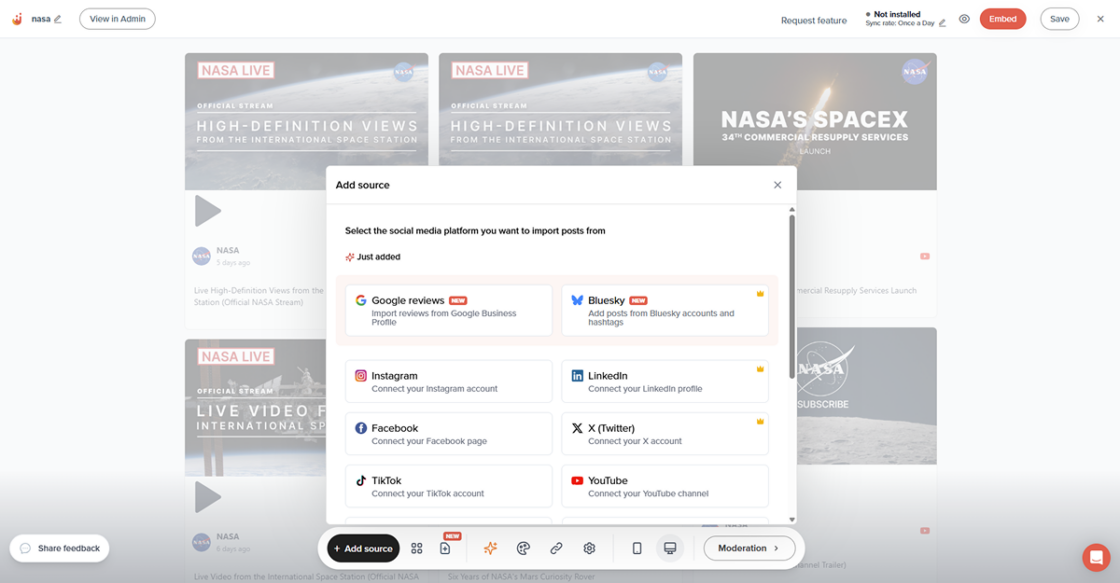
Task: Edit the nasa feed name pencil icon
Action: point(58,19)
